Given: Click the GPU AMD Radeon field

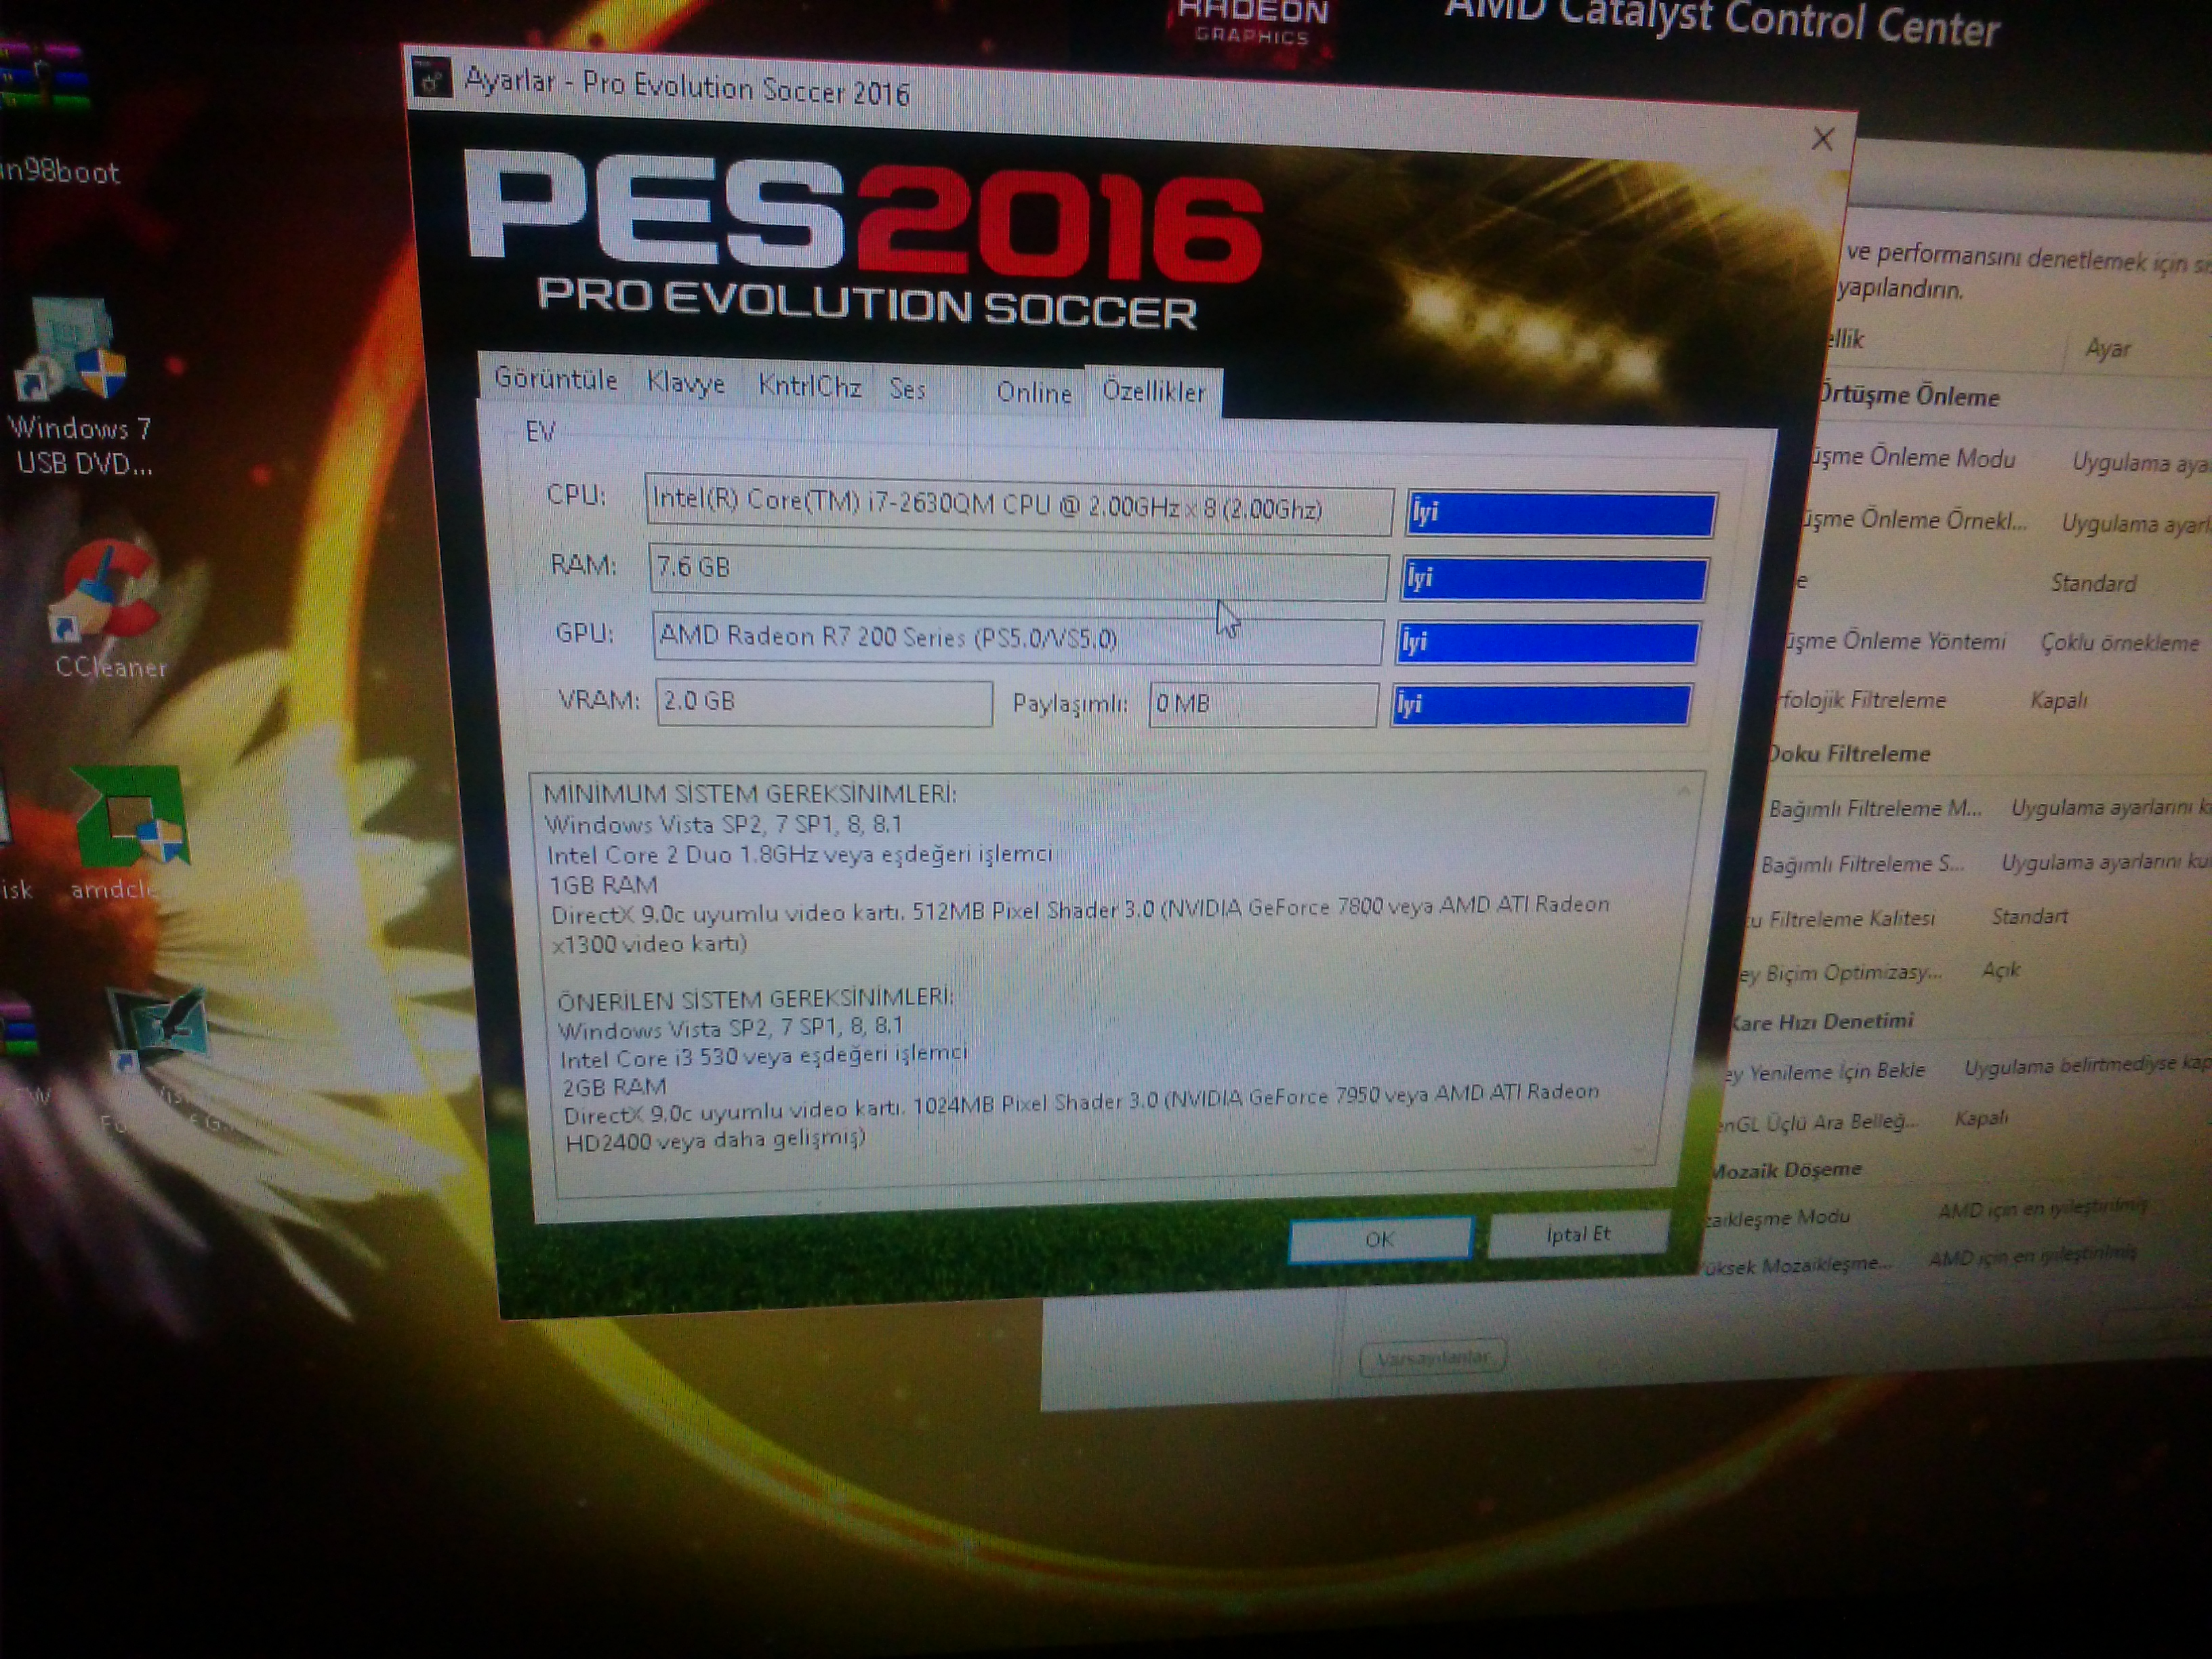Looking at the screenshot, I should tap(1016, 638).
